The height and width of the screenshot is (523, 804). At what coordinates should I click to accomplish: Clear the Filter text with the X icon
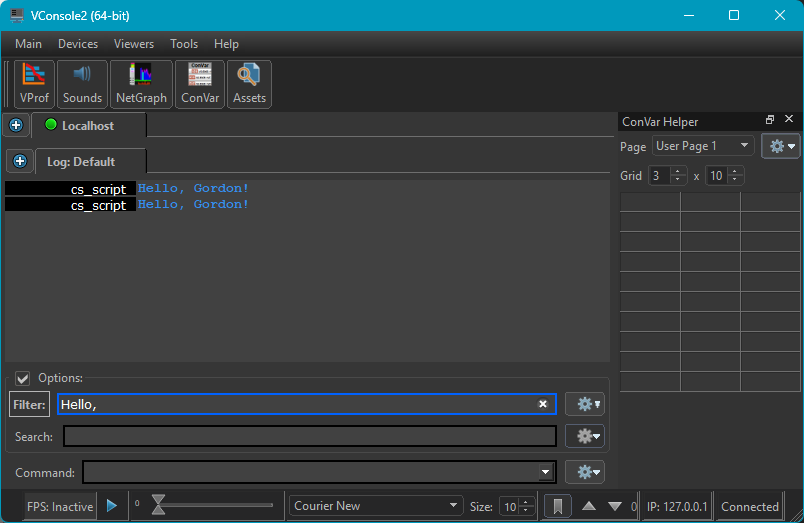543,404
